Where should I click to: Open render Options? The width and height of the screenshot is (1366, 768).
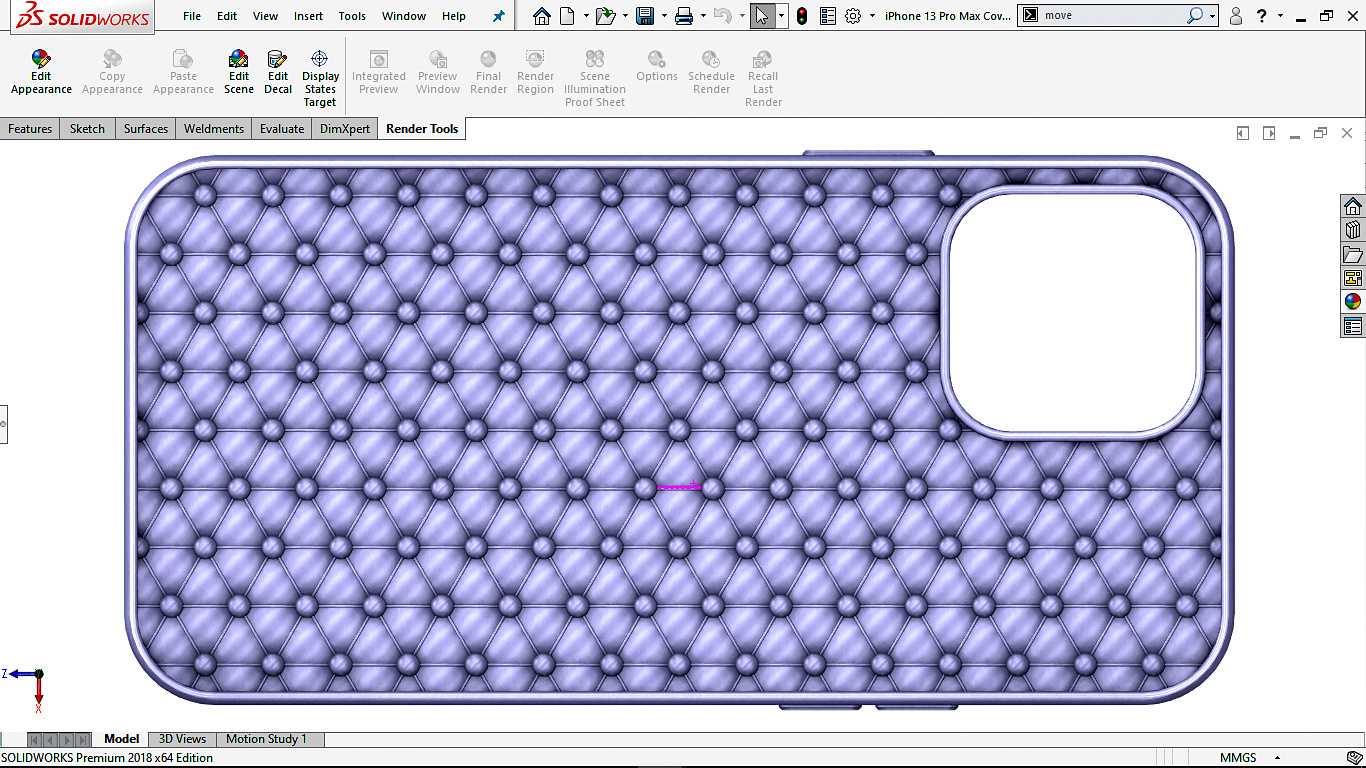point(656,67)
